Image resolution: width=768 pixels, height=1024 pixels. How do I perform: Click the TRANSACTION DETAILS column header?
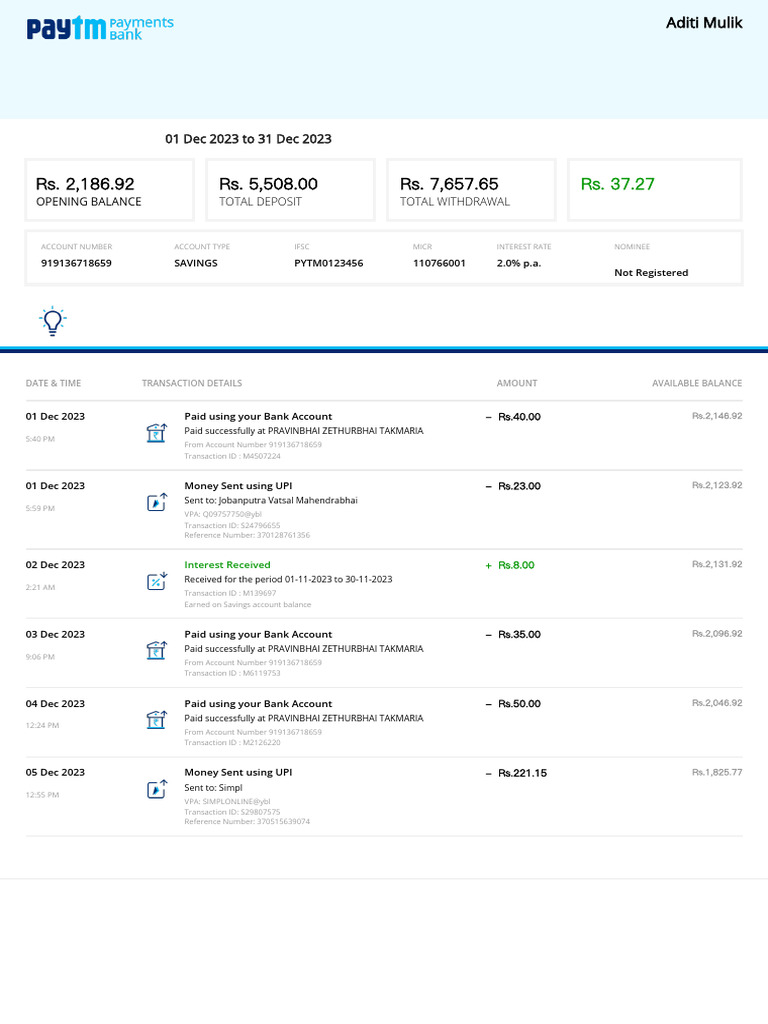click(x=192, y=383)
